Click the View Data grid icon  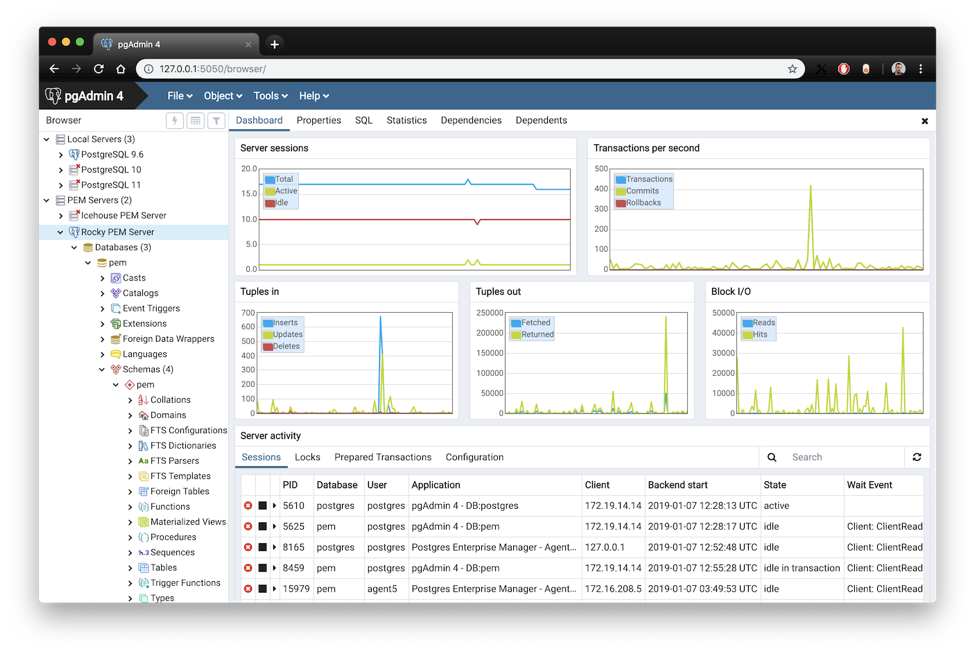tap(195, 121)
